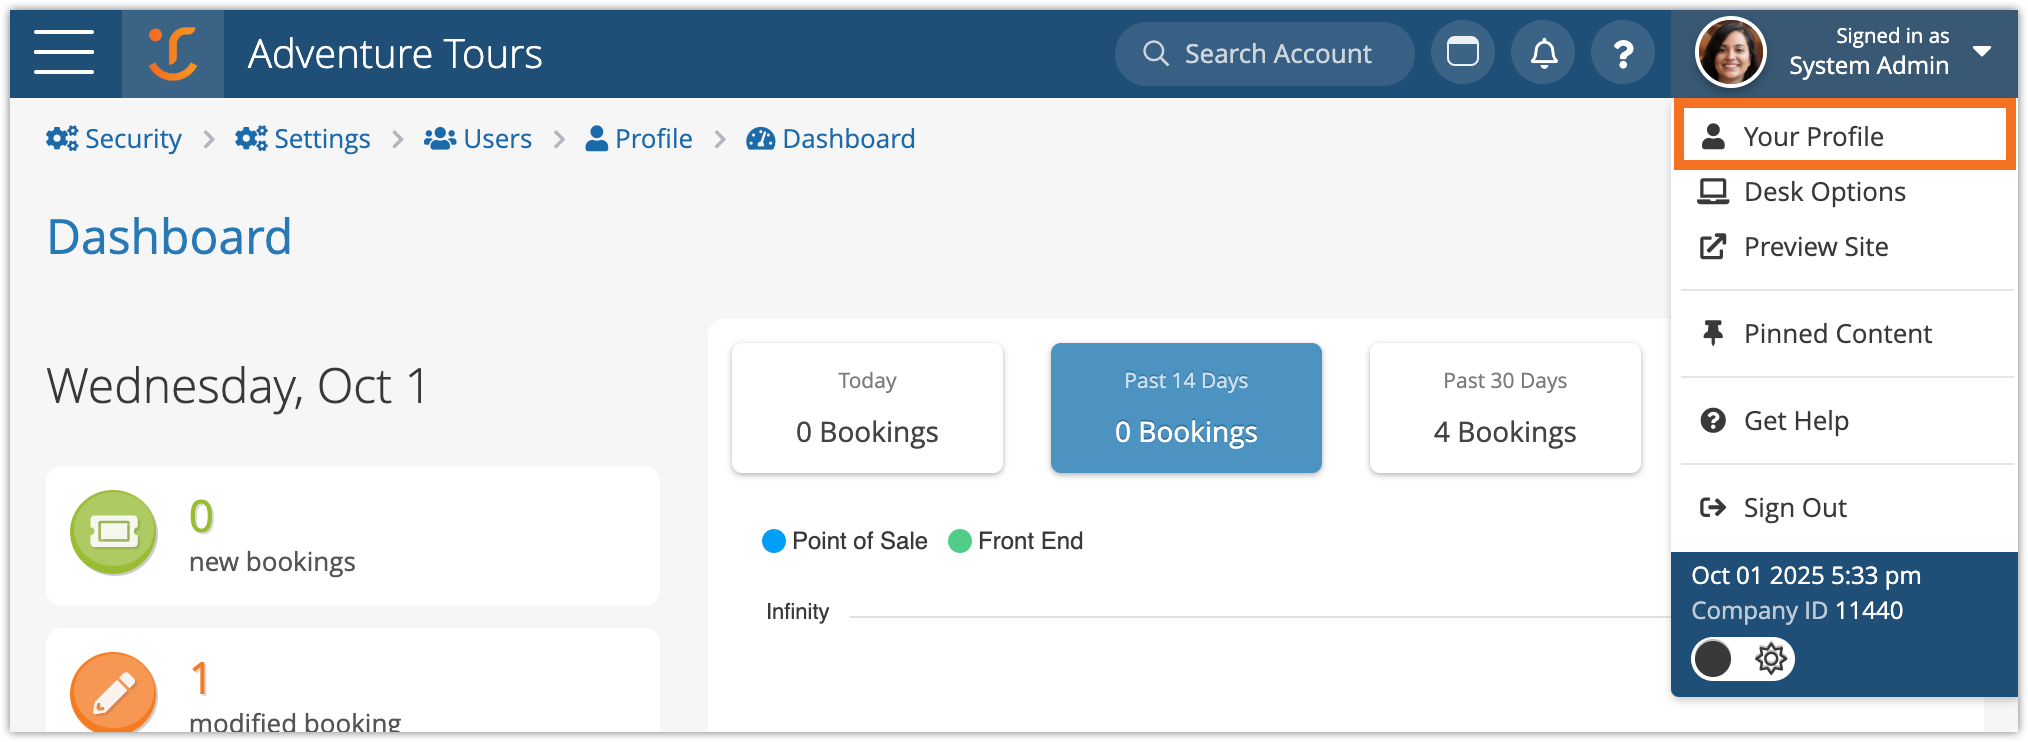Open Desk Options from the user menu

[1824, 191]
